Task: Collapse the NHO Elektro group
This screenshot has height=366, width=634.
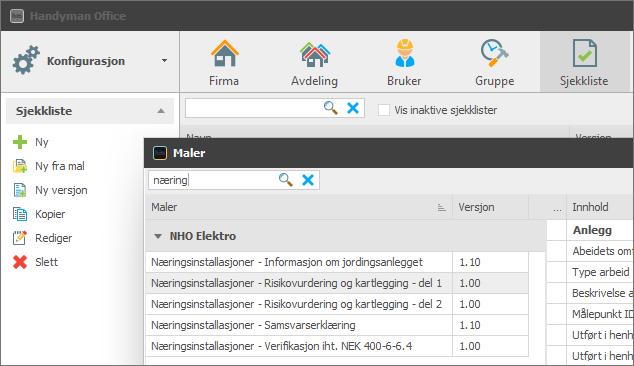Action: click(x=158, y=236)
